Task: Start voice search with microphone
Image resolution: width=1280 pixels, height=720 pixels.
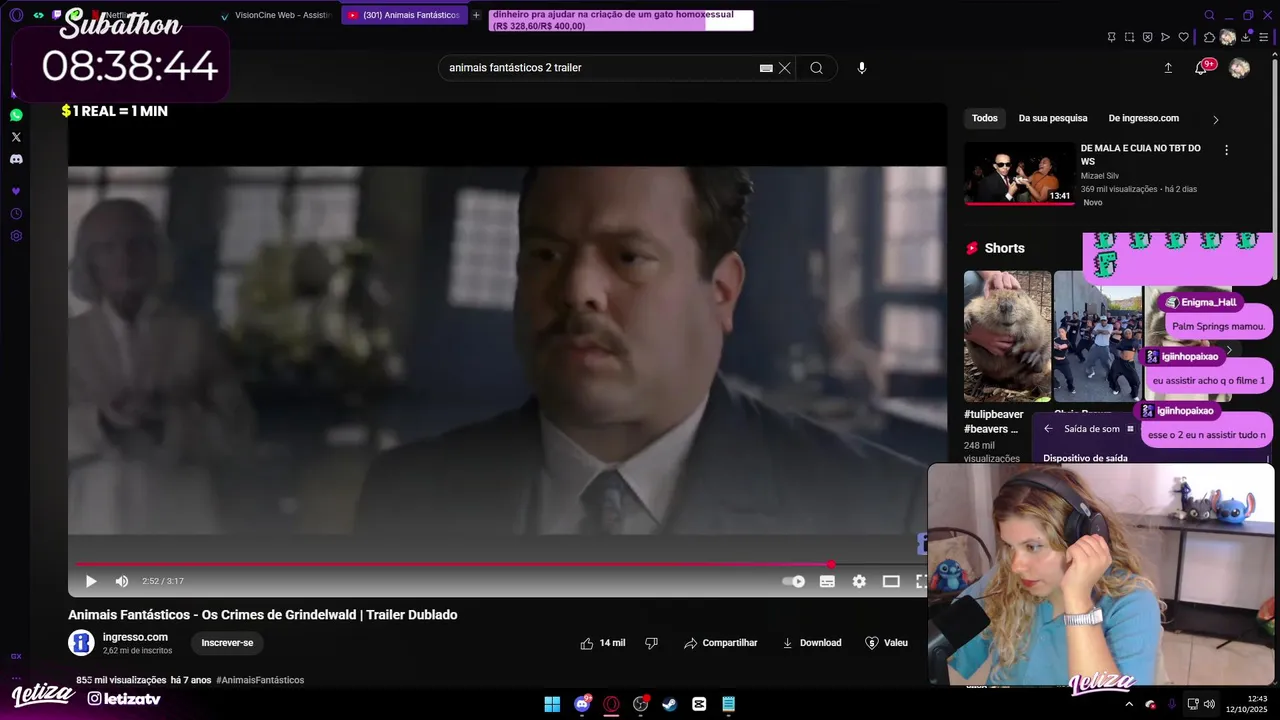Action: (862, 68)
